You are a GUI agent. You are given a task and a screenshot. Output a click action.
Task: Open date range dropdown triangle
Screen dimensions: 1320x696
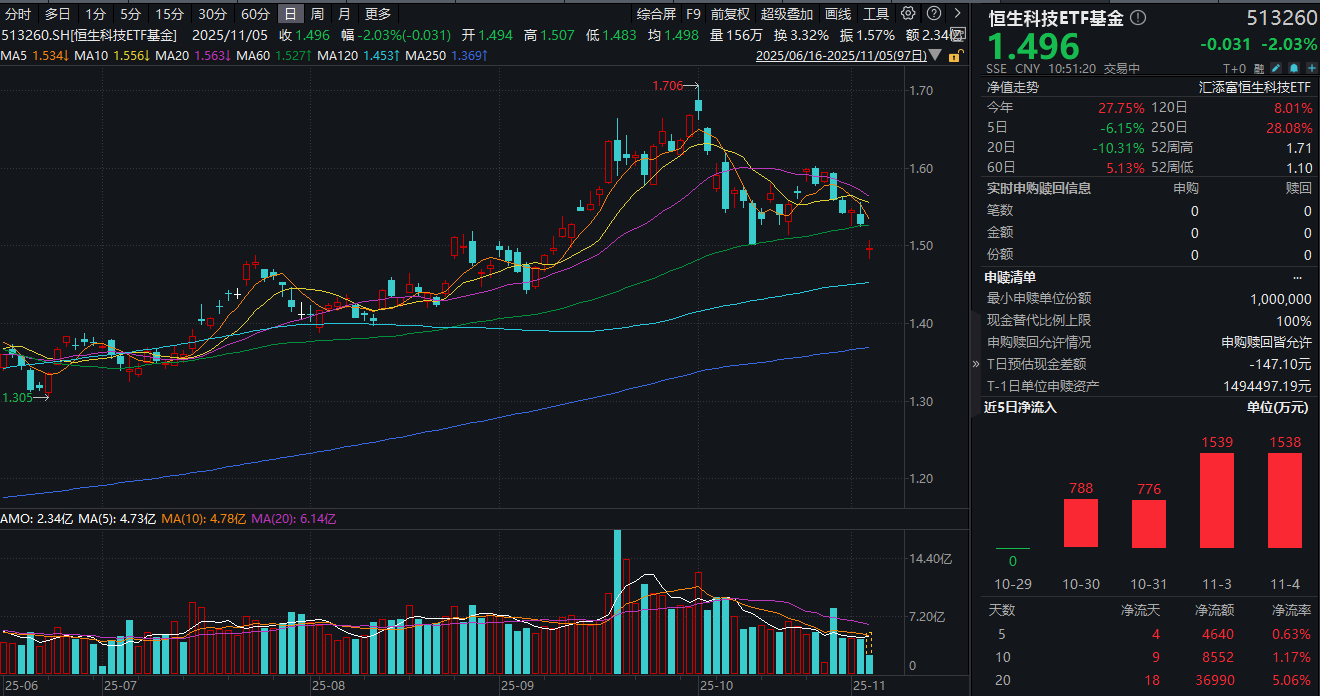(935, 56)
